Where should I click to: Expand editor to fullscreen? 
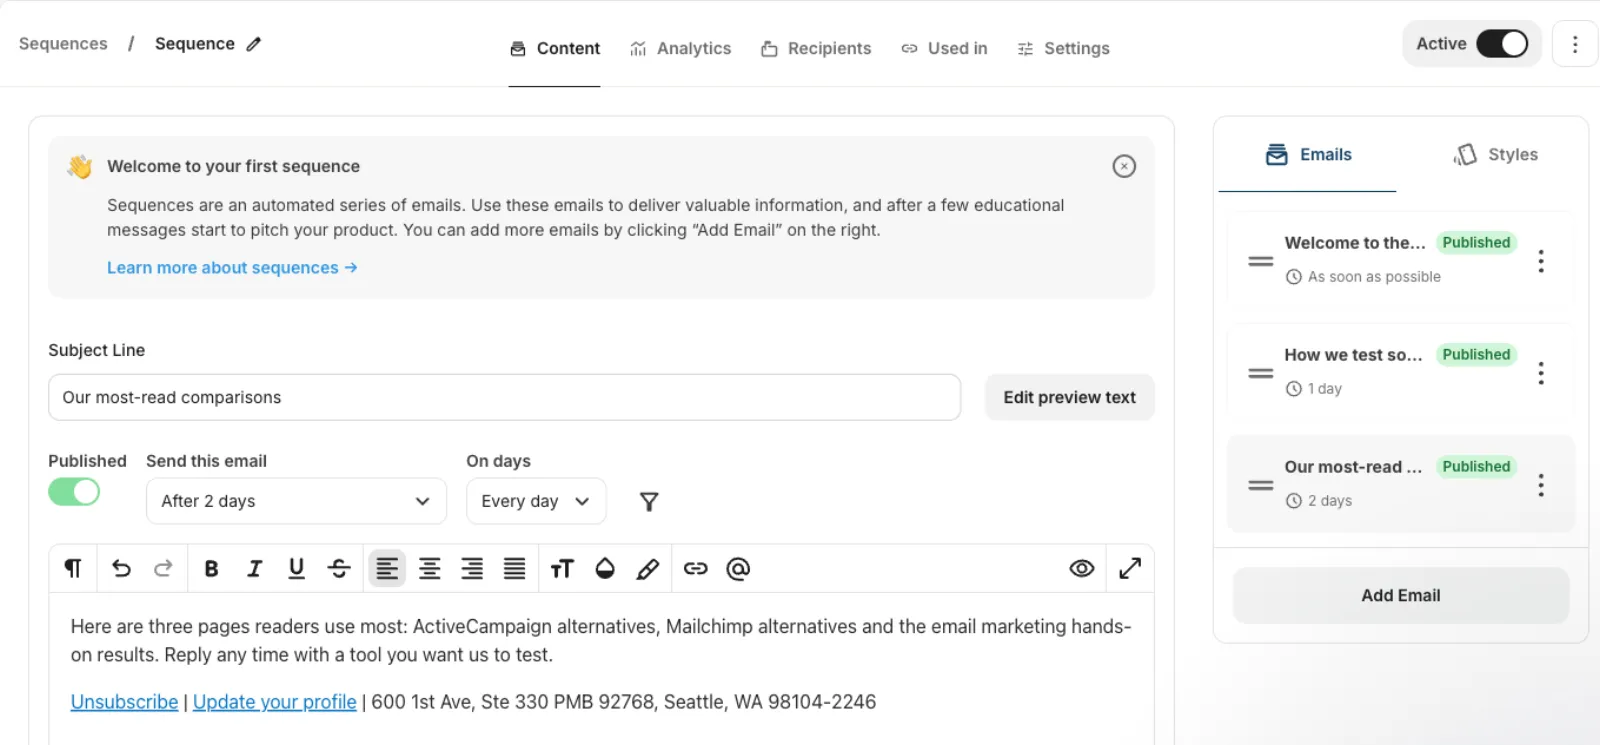coord(1130,569)
